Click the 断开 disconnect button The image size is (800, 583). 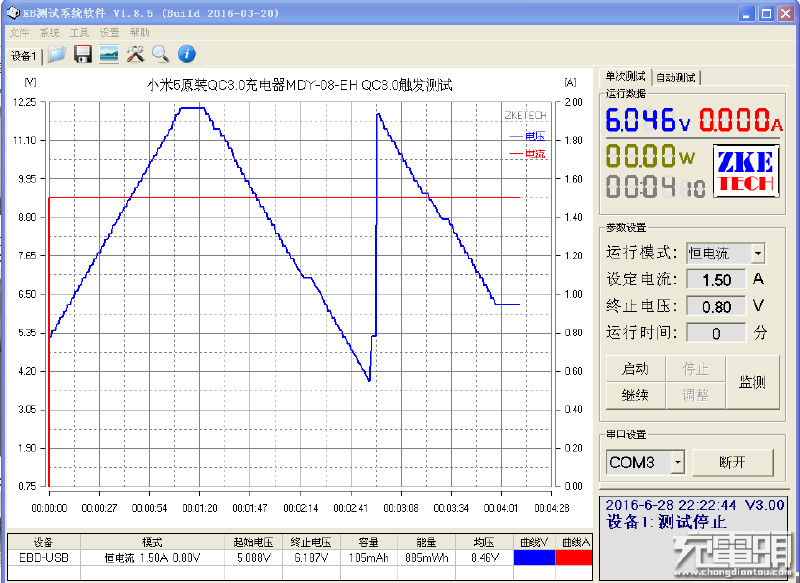point(733,462)
